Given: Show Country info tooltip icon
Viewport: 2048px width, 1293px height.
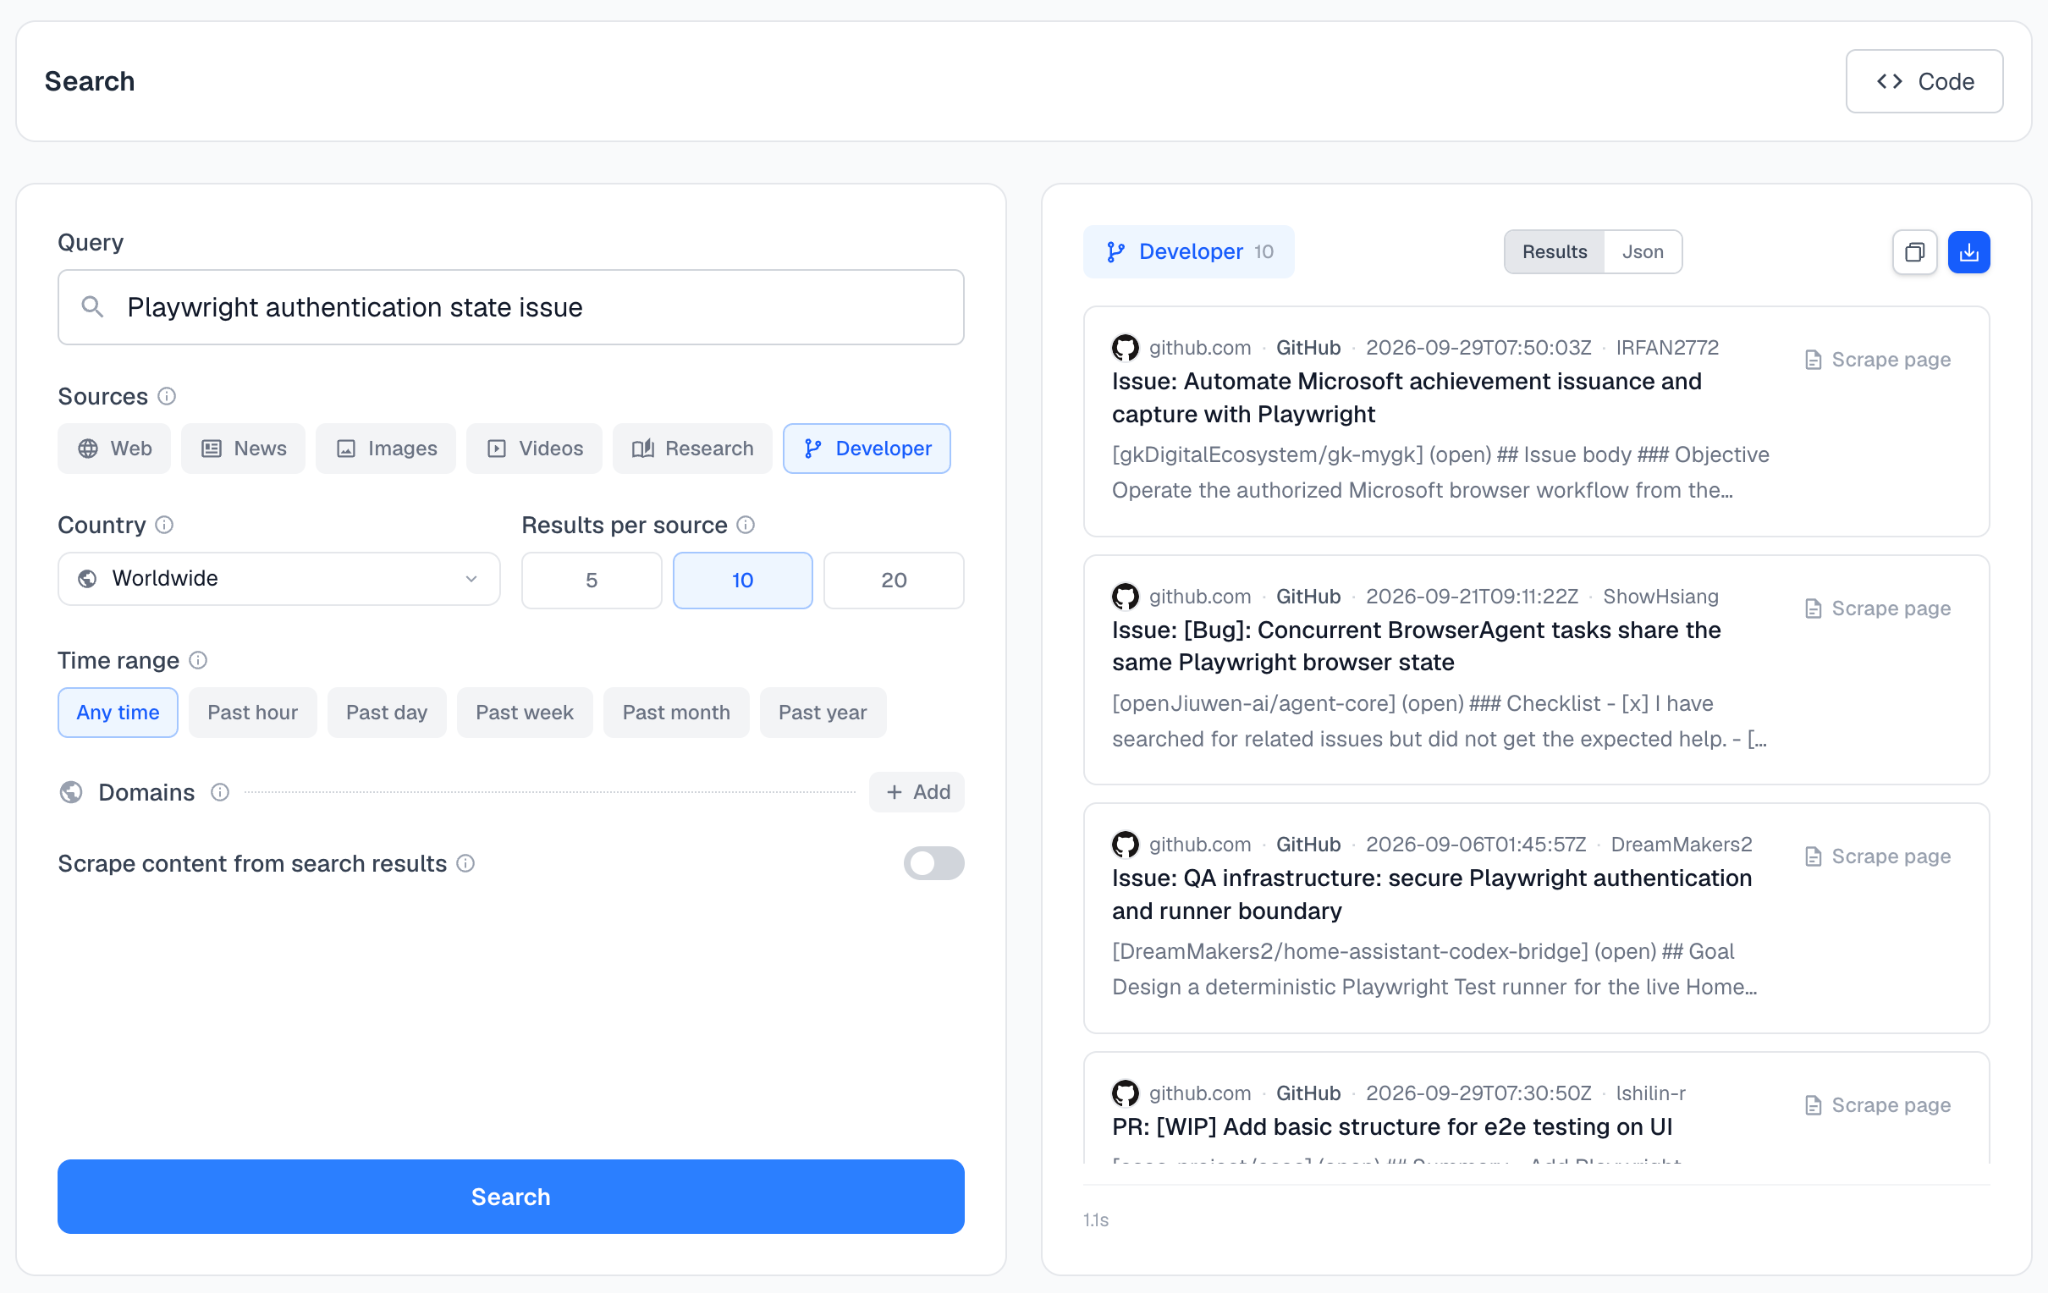Looking at the screenshot, I should (x=165, y=525).
